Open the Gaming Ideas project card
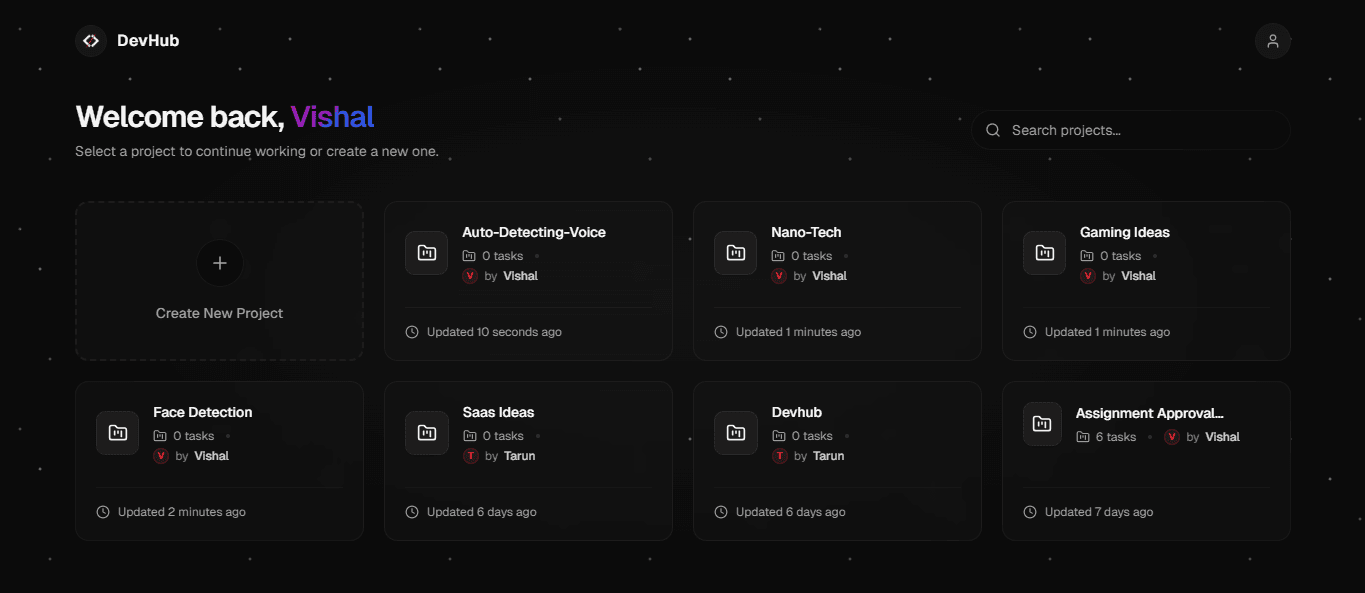Screen dimensions: 1365x593 click(1146, 281)
